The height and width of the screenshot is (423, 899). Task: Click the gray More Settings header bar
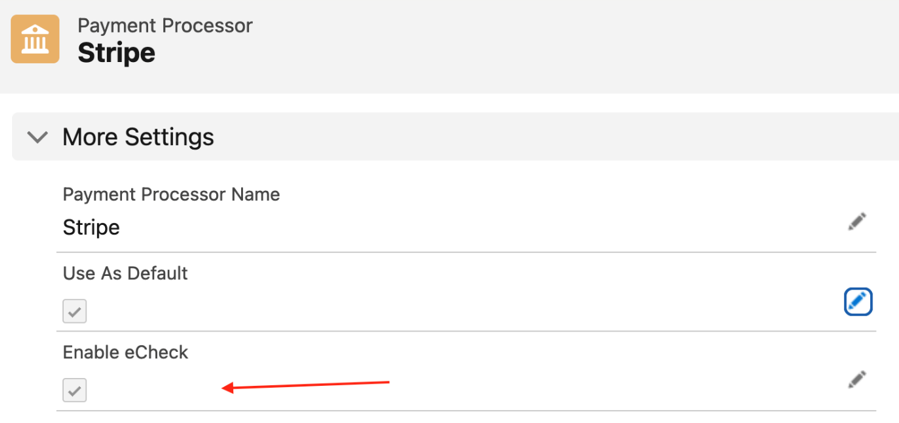pos(550,137)
